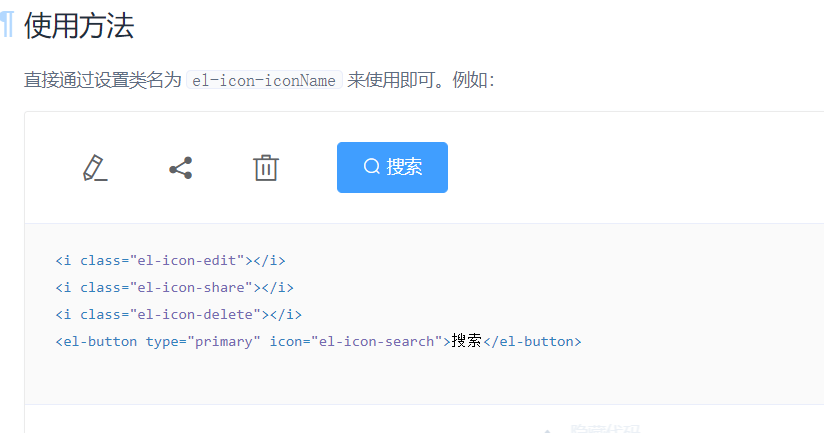This screenshot has height=433, width=824.
Task: Click the edit pencil icon
Action: coord(95,168)
